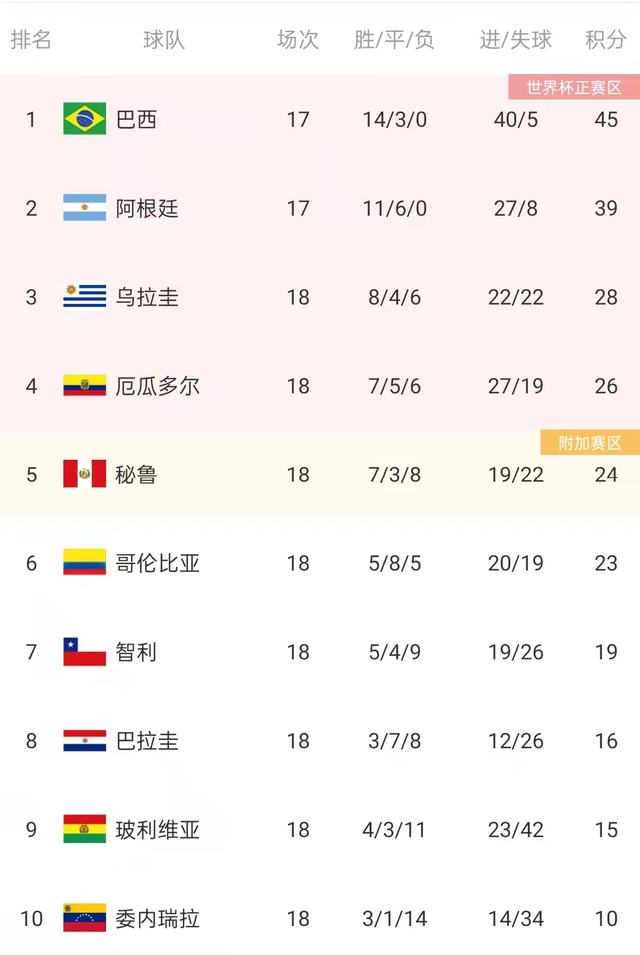640x955 pixels.
Task: Select the 胜/平/负 column header
Action: (x=394, y=40)
